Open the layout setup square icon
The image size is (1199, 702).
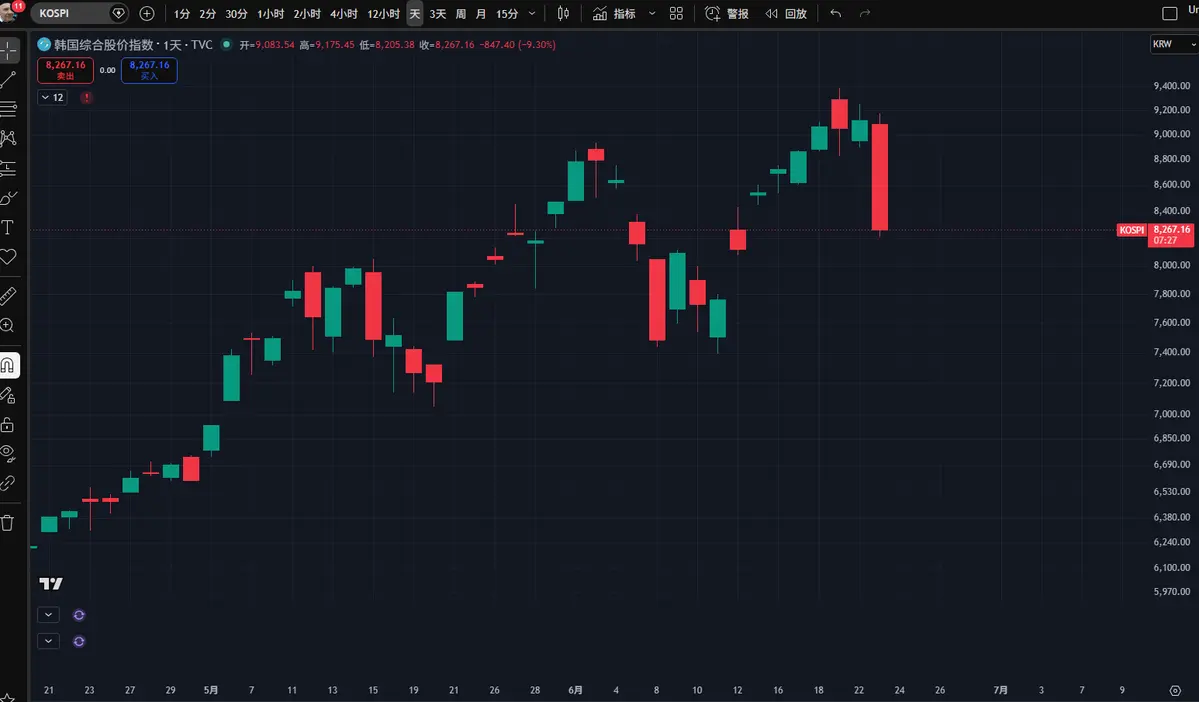pyautogui.click(x=1169, y=14)
